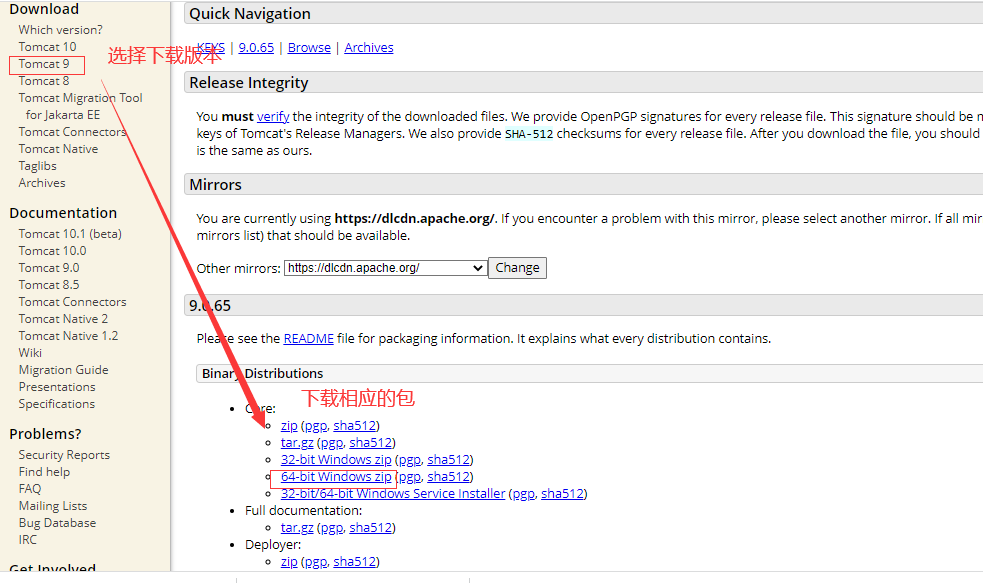
Task: Expand the Other mirrors dropdown
Action: pyautogui.click(x=385, y=268)
